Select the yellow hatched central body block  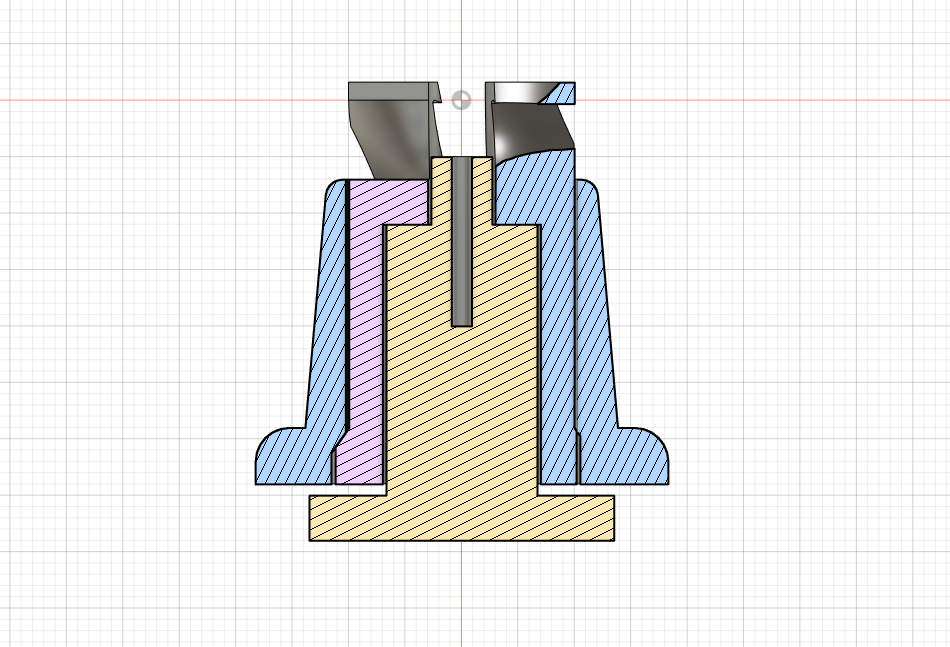(x=461, y=400)
